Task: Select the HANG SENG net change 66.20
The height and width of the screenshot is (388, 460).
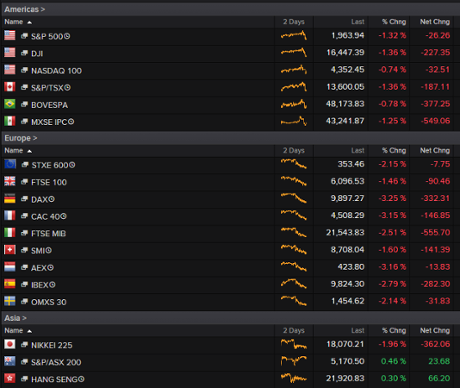Action: 439,378
